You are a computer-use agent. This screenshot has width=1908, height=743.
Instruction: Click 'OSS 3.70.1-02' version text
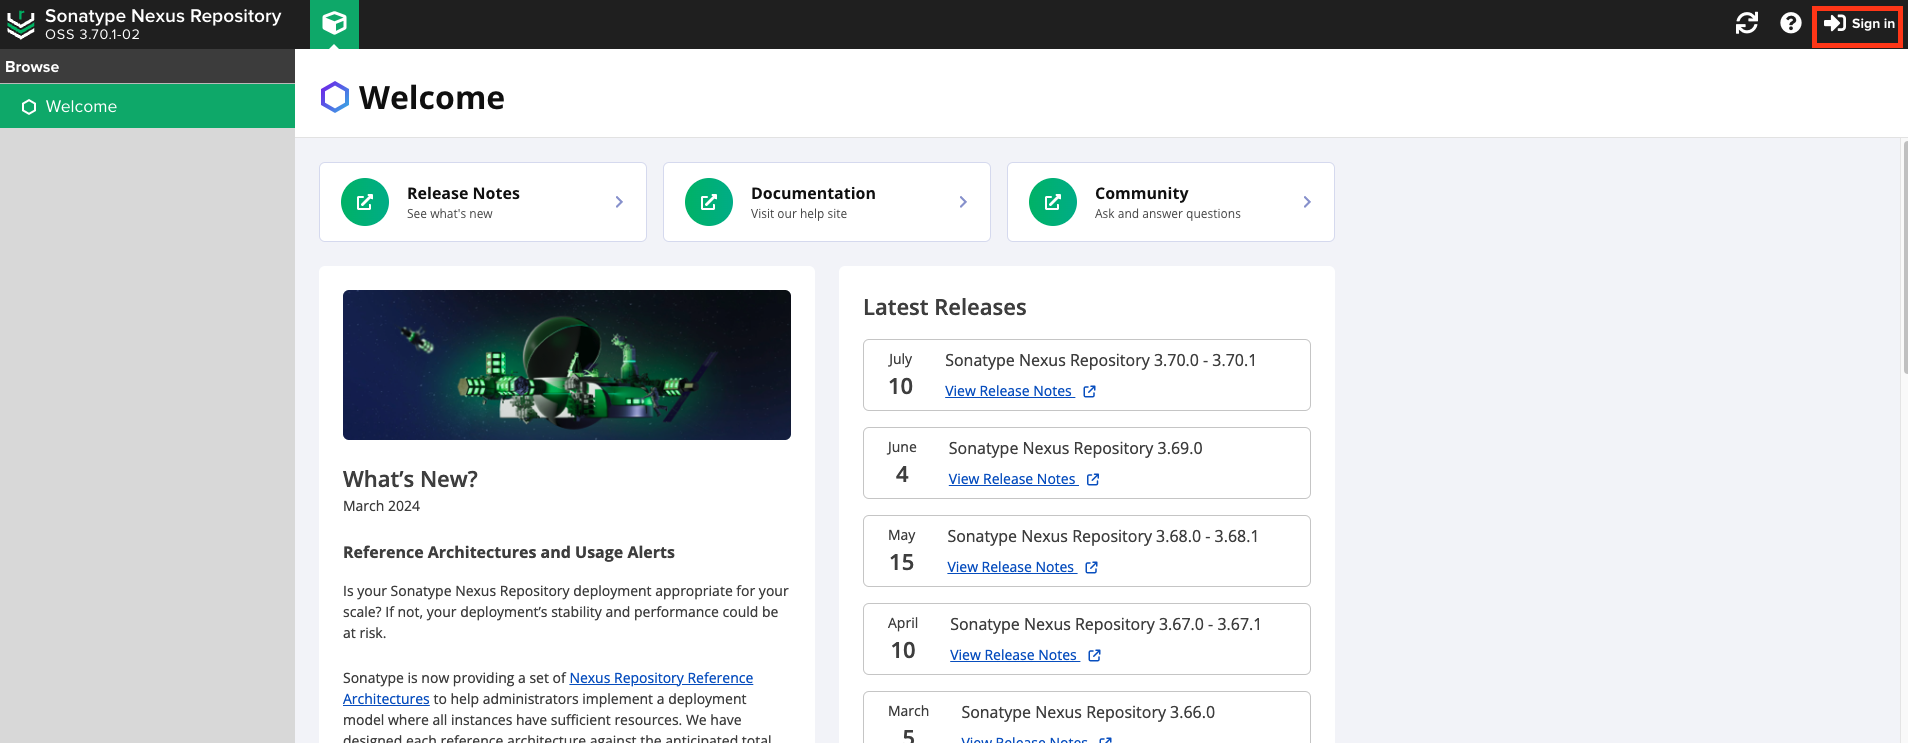coord(92,34)
